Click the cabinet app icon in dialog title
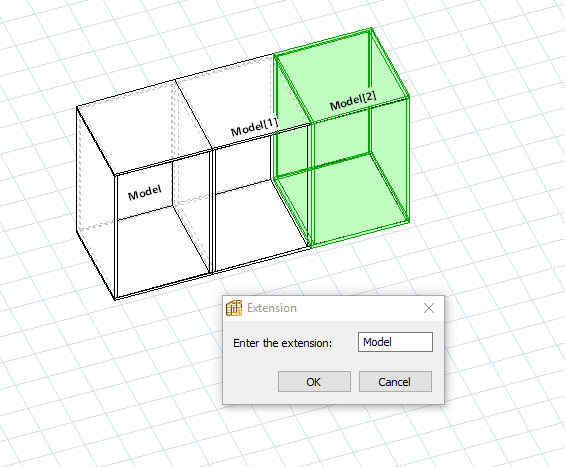This screenshot has height=467, width=565. pyautogui.click(x=234, y=308)
